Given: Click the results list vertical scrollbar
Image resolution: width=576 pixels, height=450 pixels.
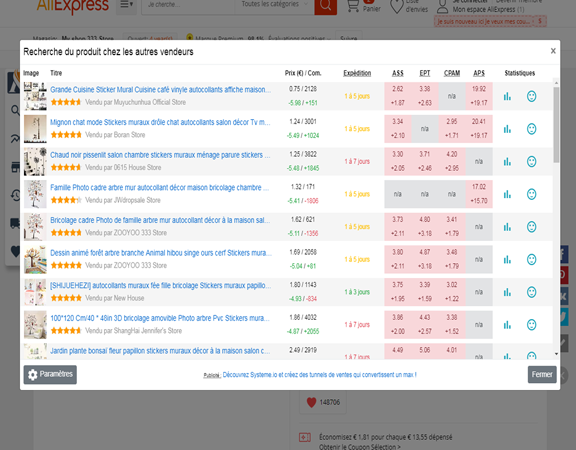Looking at the screenshot, I should [556, 217].
